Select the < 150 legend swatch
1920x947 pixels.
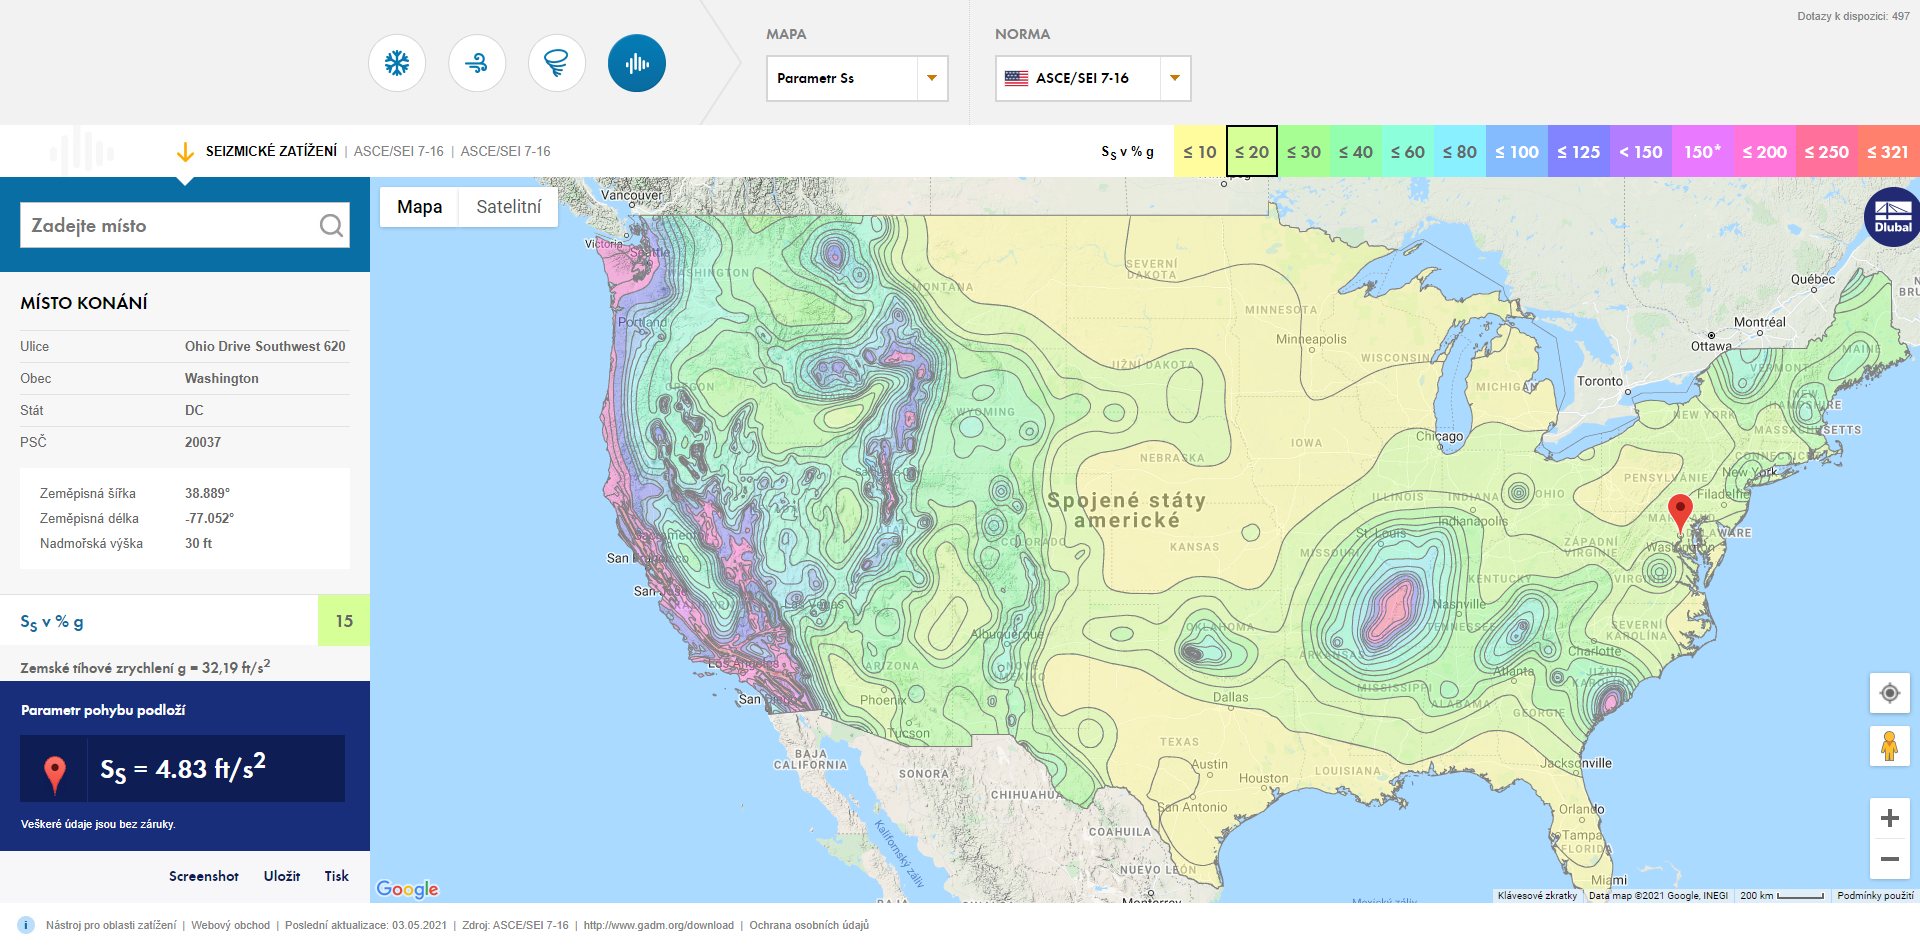(1641, 152)
